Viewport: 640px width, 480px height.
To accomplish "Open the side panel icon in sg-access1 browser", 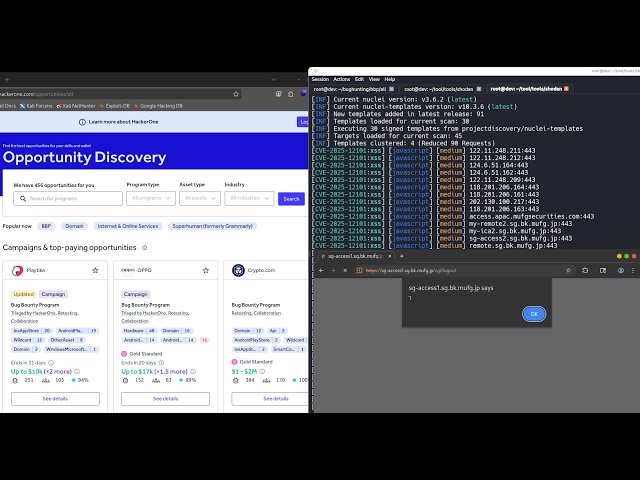I will (603, 270).
